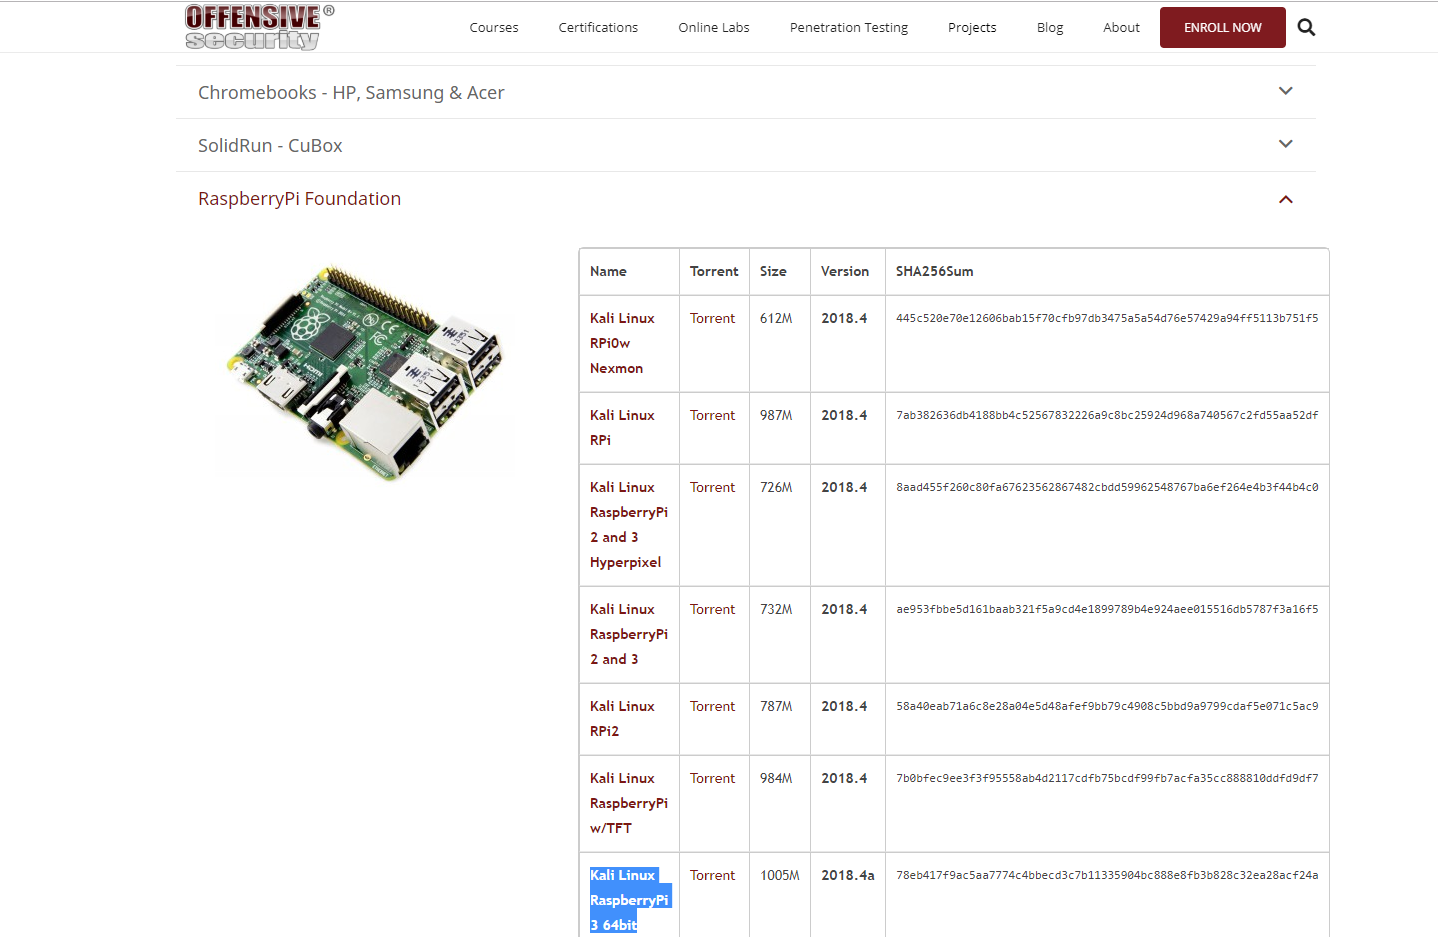Screen dimensions: 1438x937
Task: Click Torrent for the 612M image
Action: click(x=712, y=318)
